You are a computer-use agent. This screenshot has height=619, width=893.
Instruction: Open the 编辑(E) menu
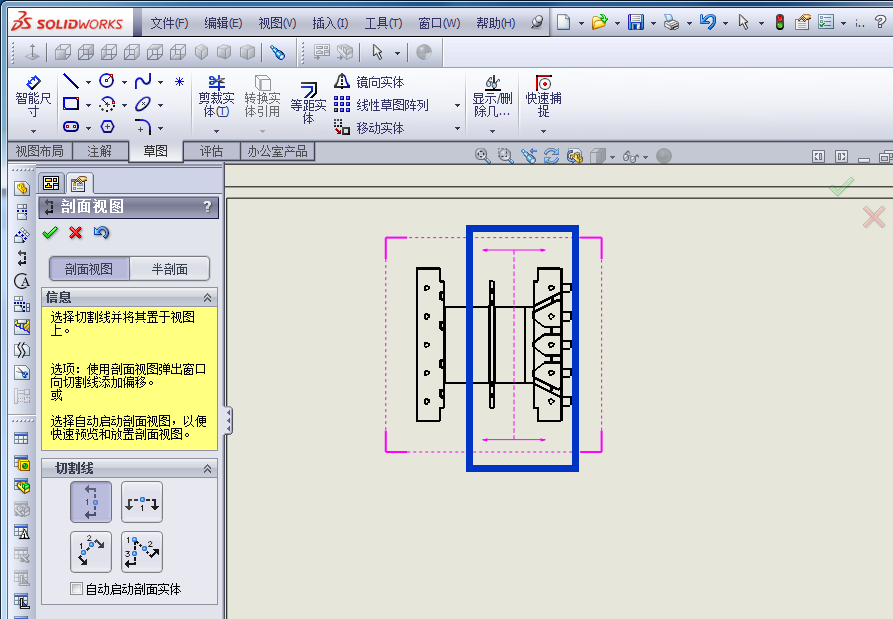pos(223,23)
